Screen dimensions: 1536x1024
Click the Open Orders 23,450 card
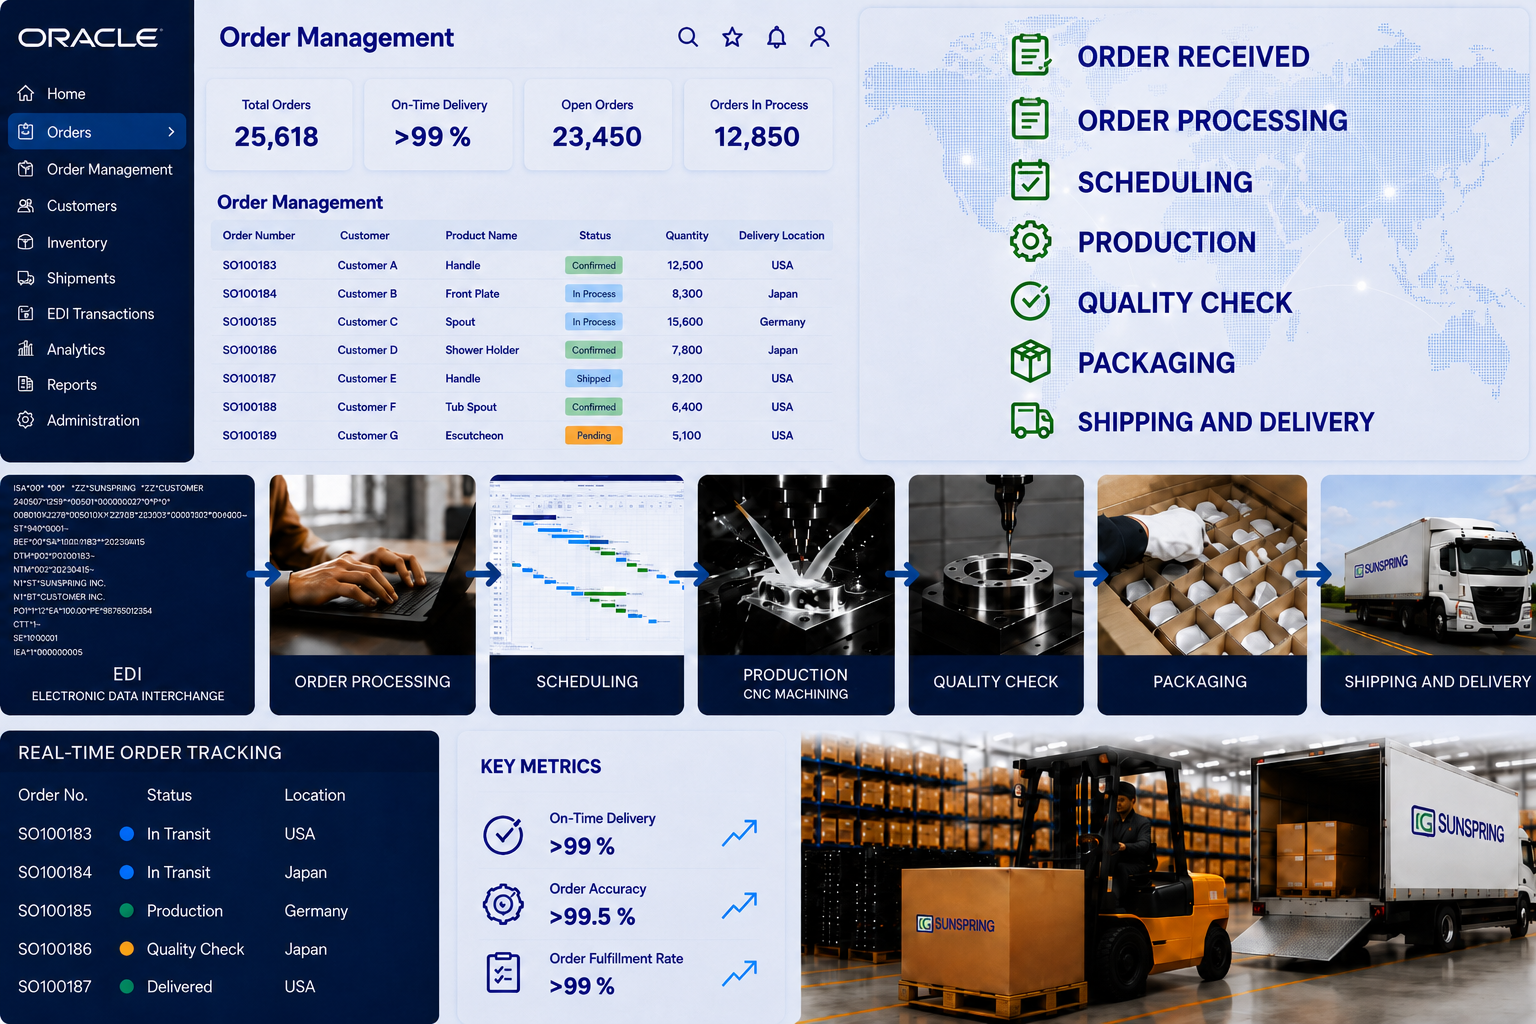coord(597,125)
